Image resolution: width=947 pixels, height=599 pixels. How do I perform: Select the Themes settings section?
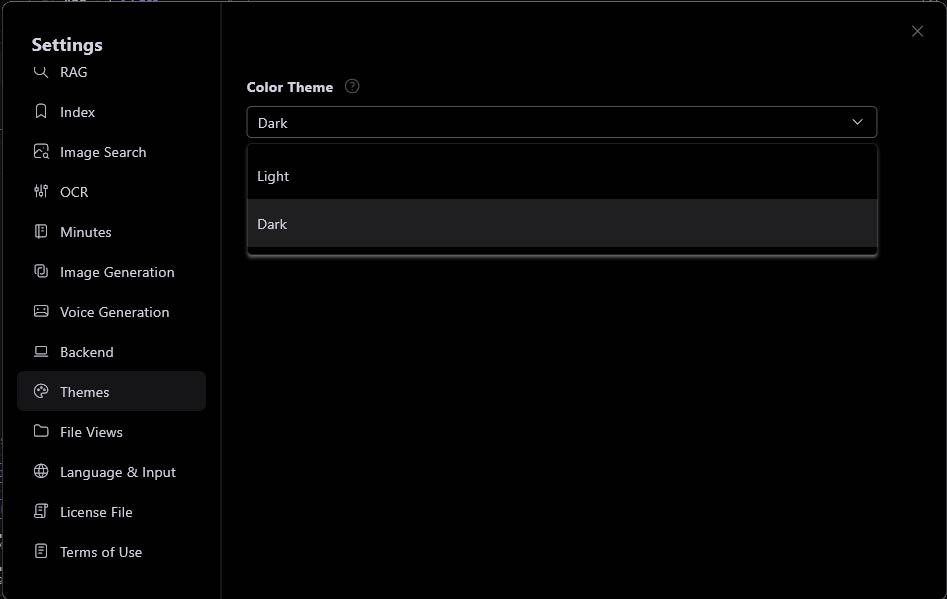[111, 391]
